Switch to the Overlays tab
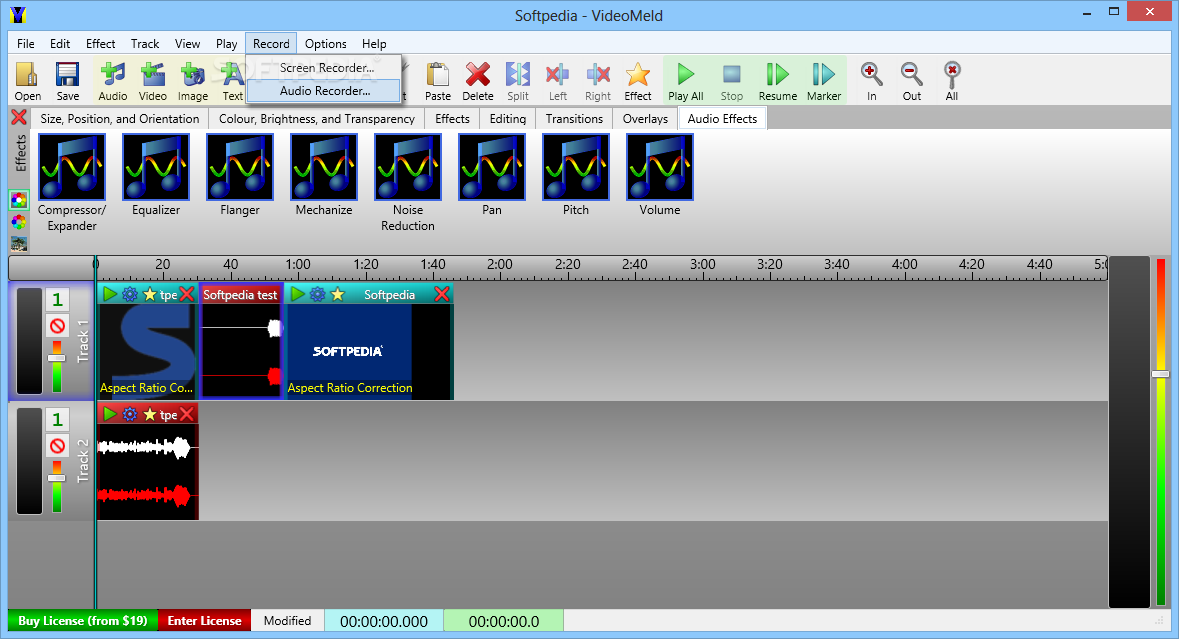This screenshot has width=1179, height=639. click(x=645, y=119)
